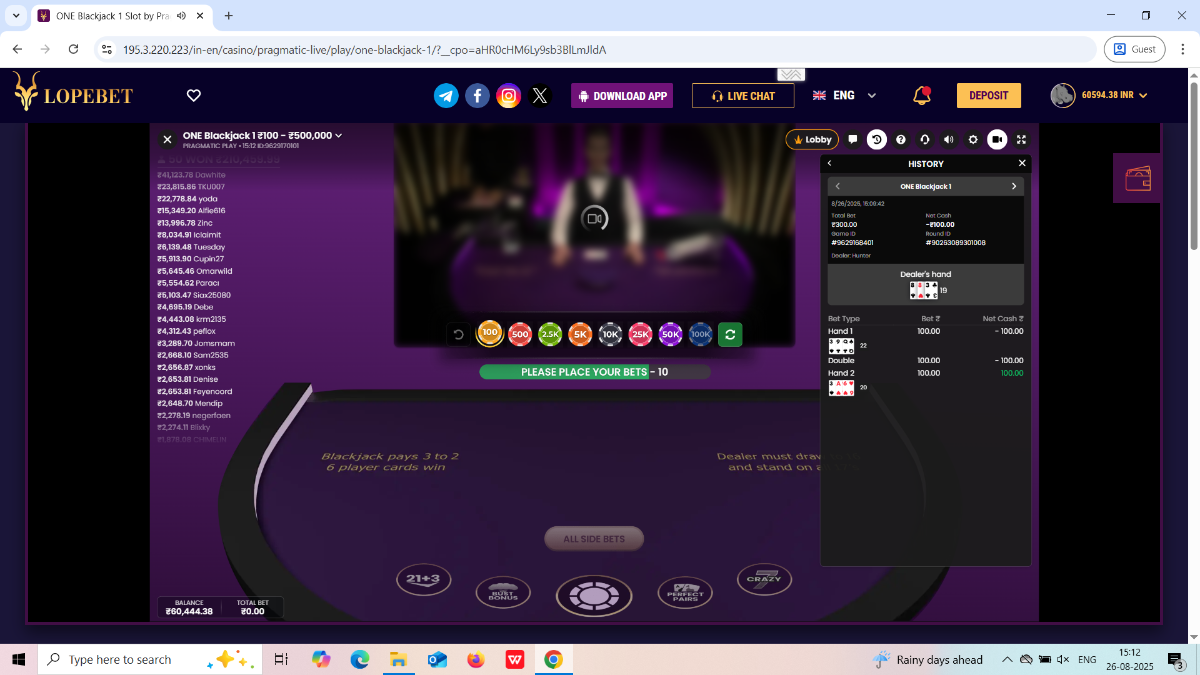This screenshot has width=1200, height=675.
Task: Click the video play icon on stream
Action: (594, 218)
